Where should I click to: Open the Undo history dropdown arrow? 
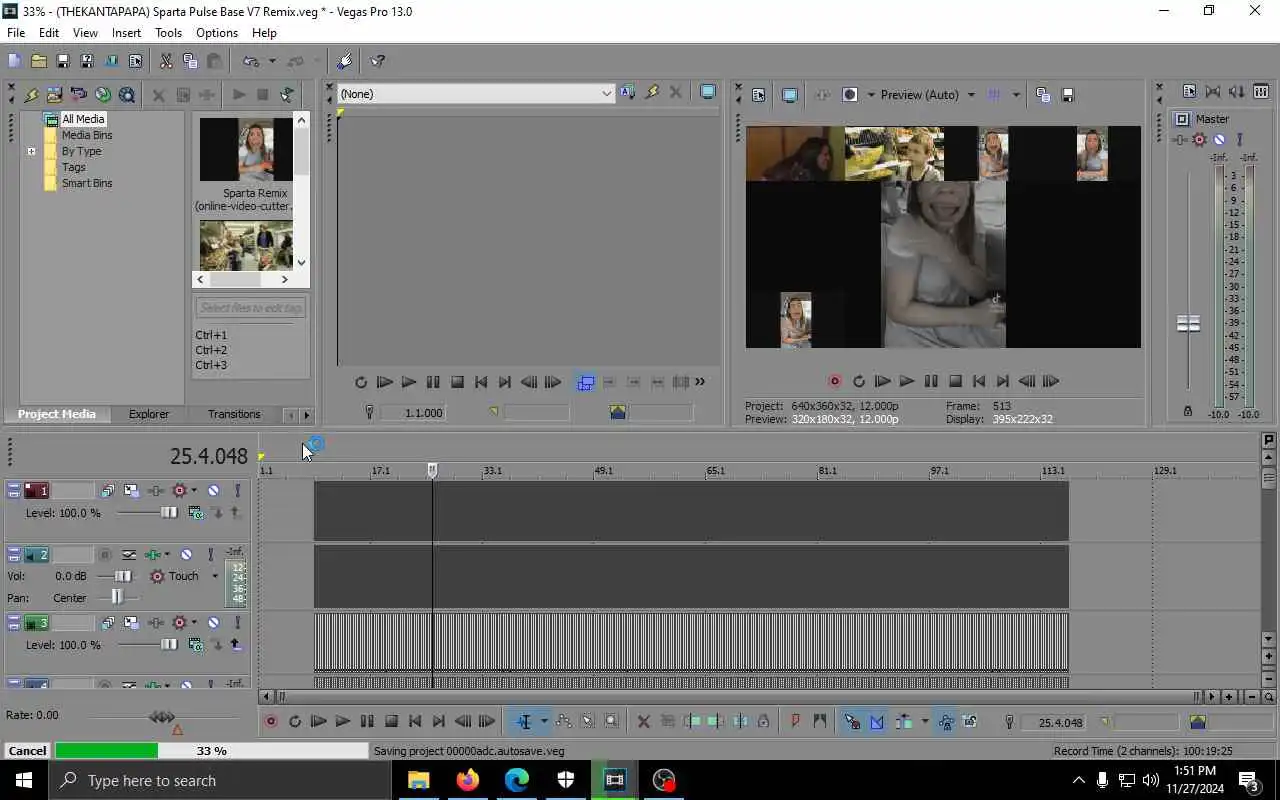coord(271,62)
